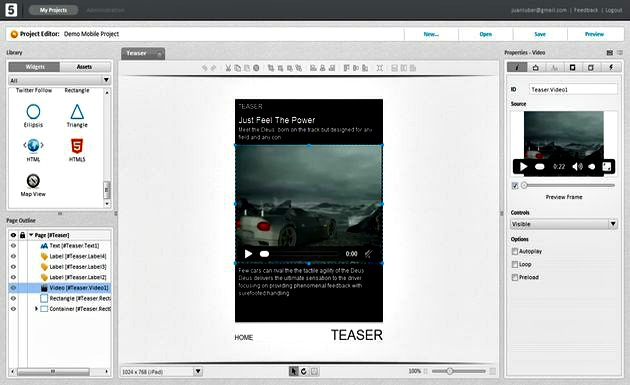Screen dimensions: 630x385
Task: Expand the Container [#Teaser.Rect] node
Action: tap(36, 309)
